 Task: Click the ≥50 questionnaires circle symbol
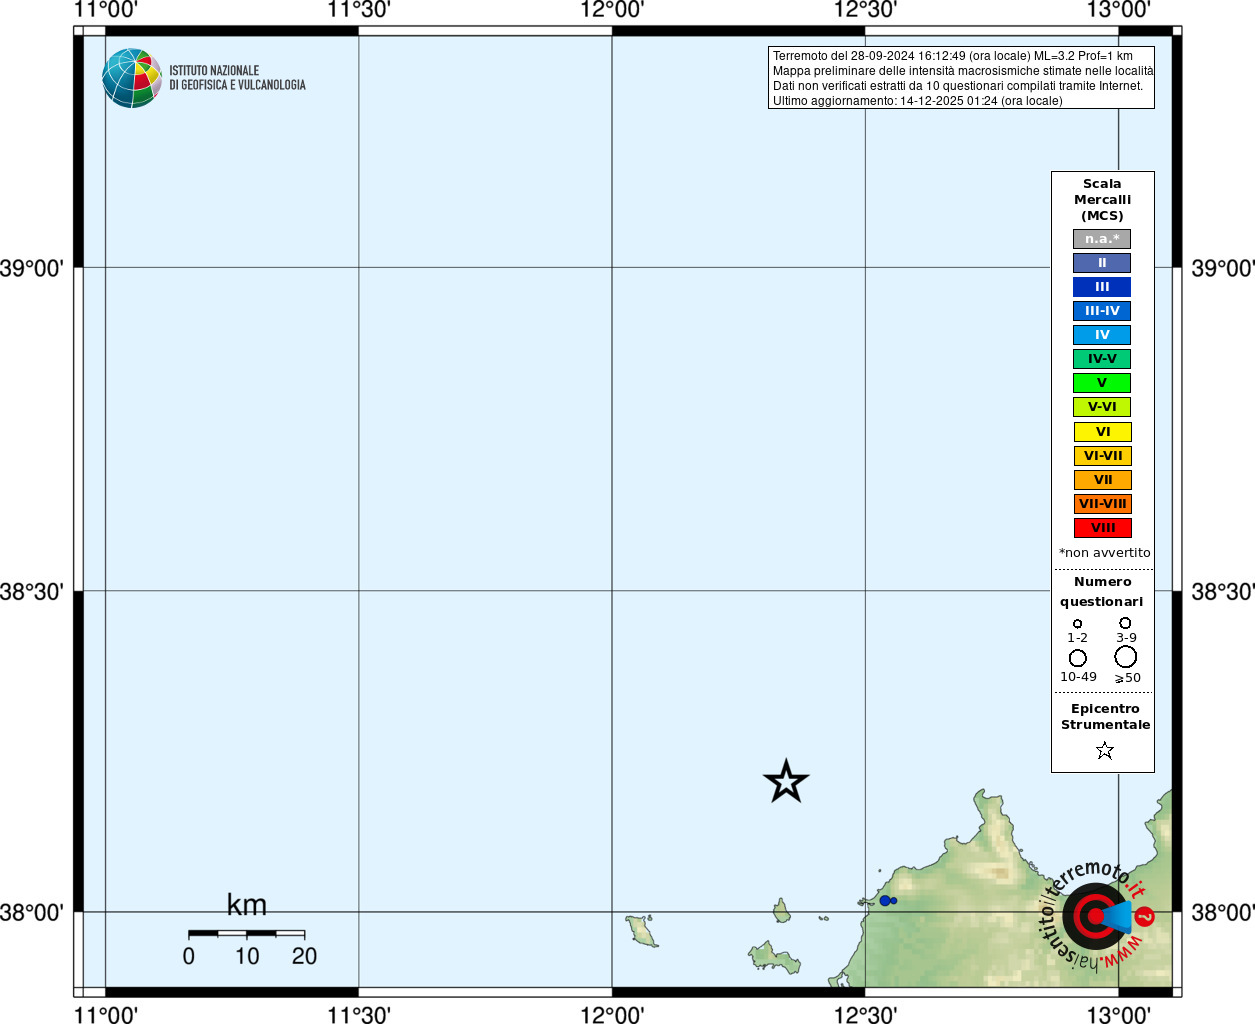(x=1126, y=656)
